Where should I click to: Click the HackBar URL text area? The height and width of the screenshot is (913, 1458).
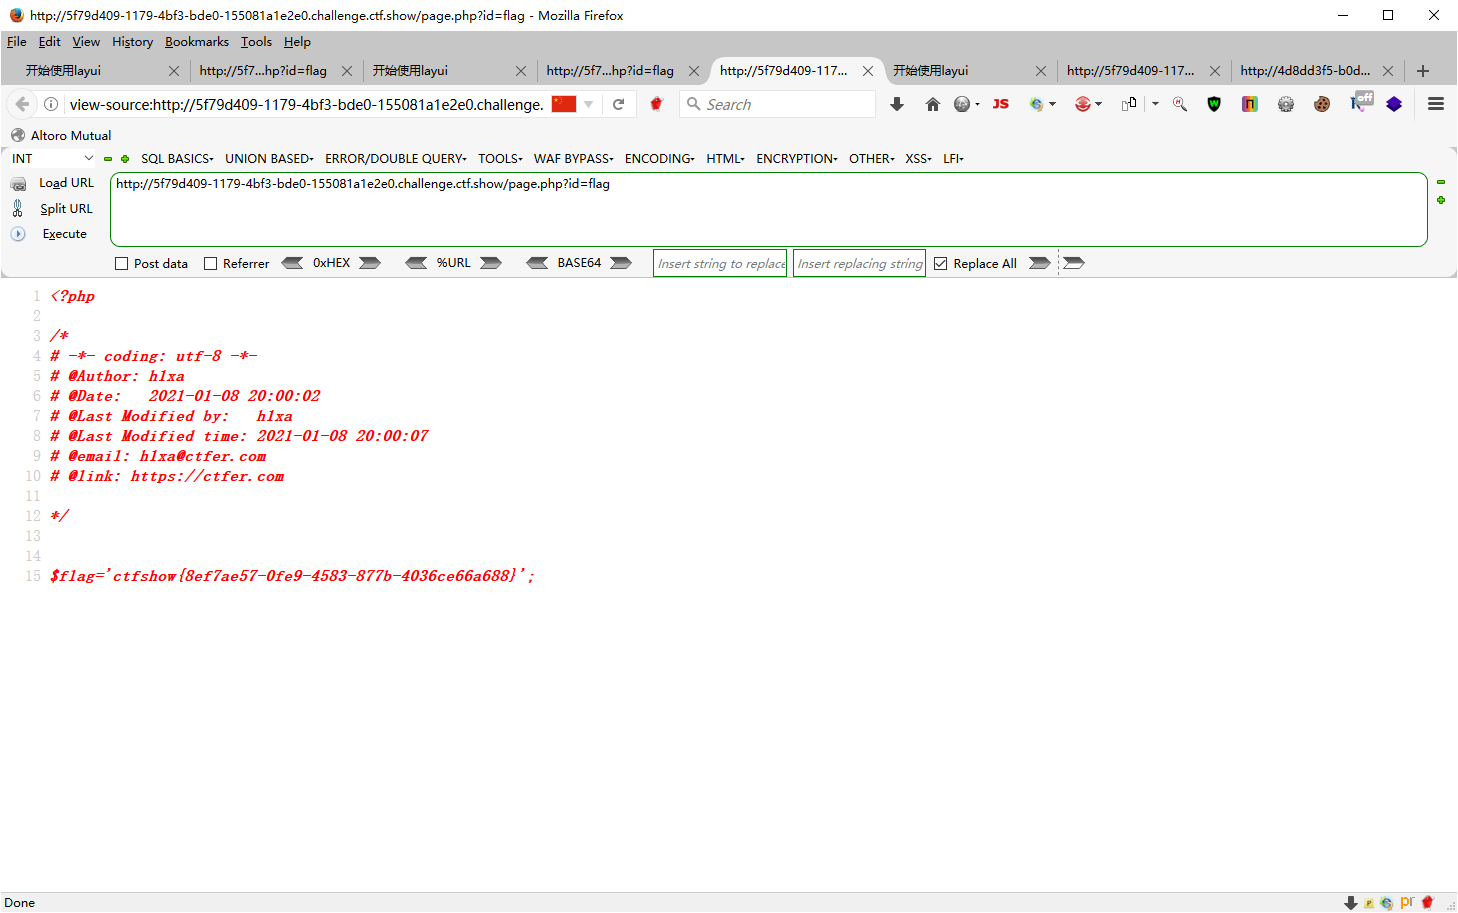point(768,209)
